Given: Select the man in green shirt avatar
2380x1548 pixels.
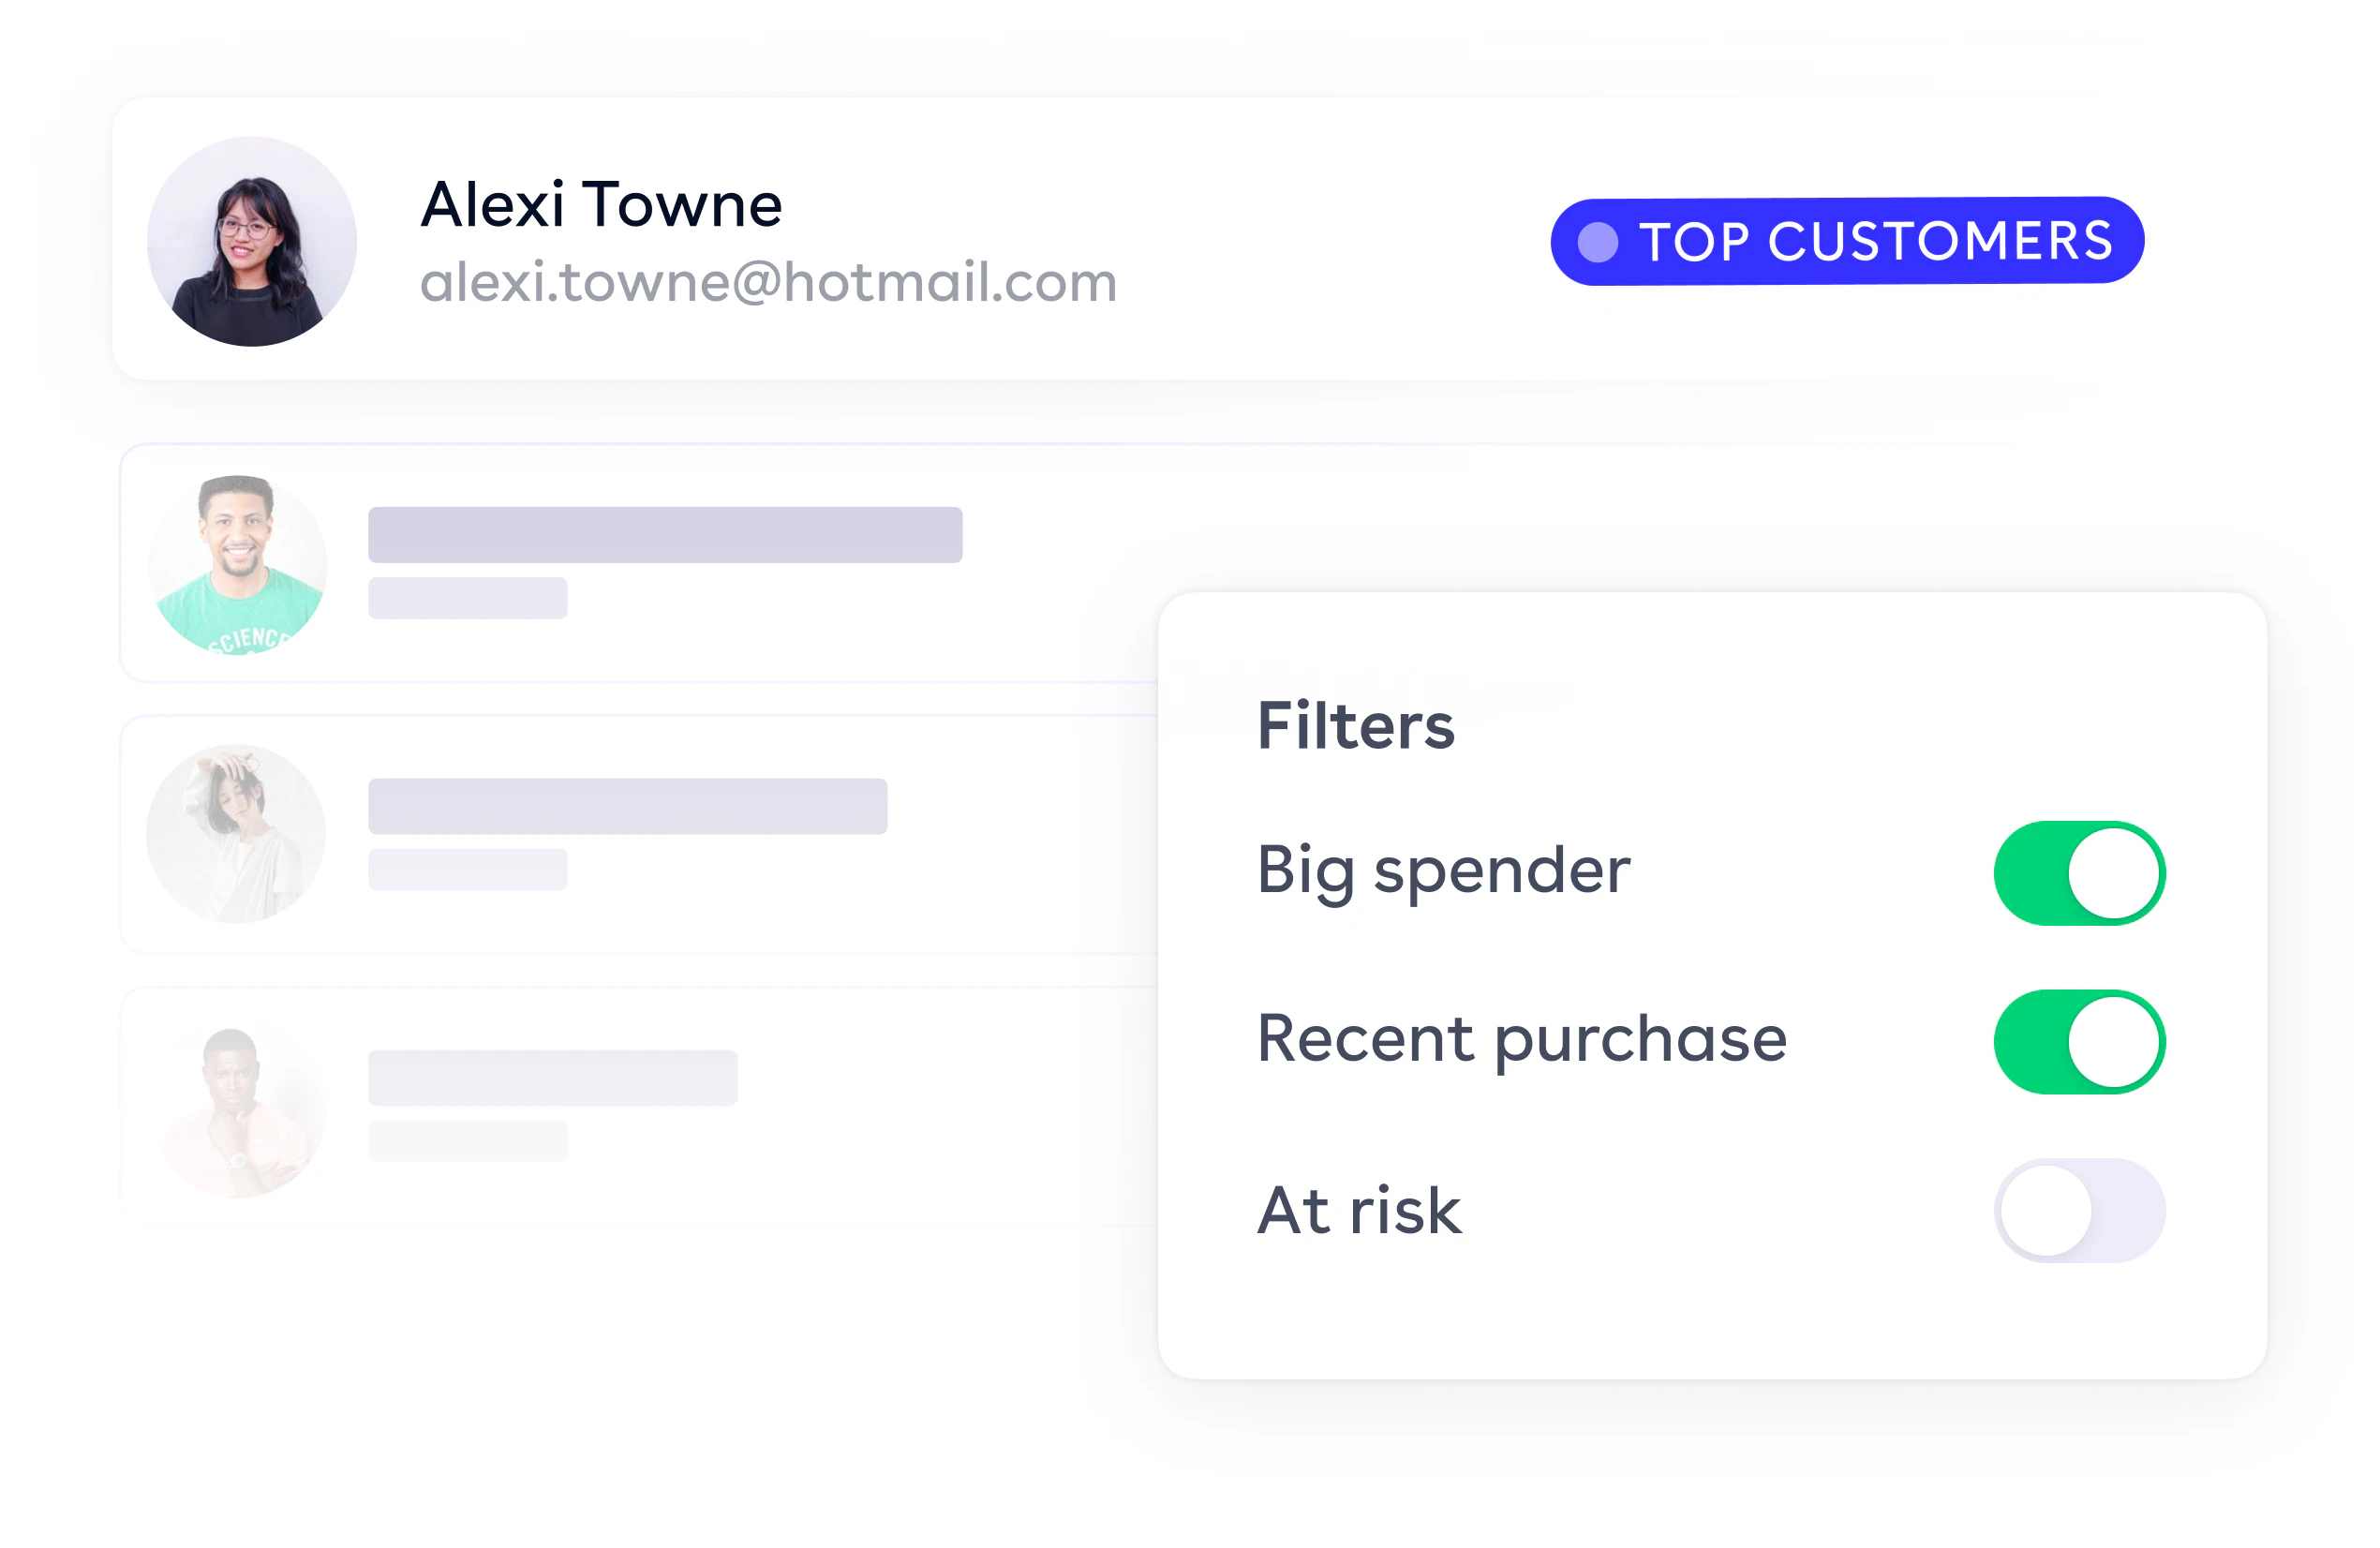Looking at the screenshot, I should pyautogui.click(x=237, y=565).
